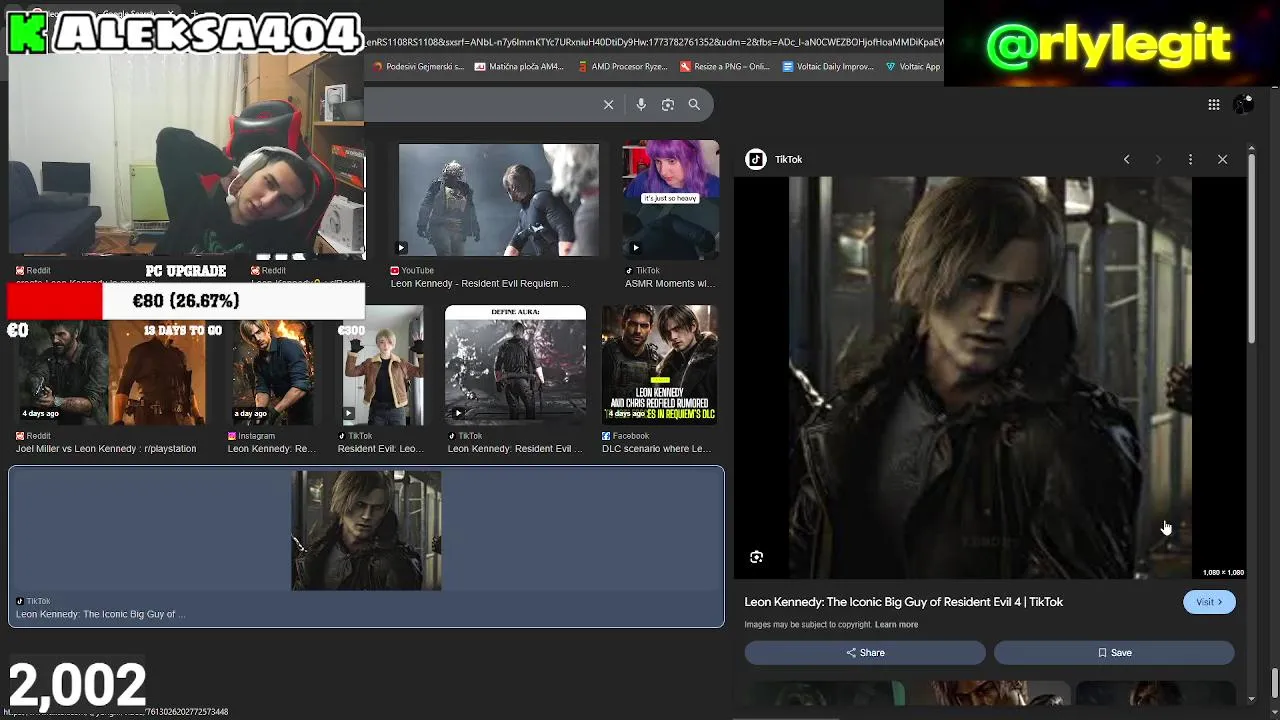Open the 'Voltaic App' bookmark
This screenshot has height=720, width=1280.
click(913, 67)
